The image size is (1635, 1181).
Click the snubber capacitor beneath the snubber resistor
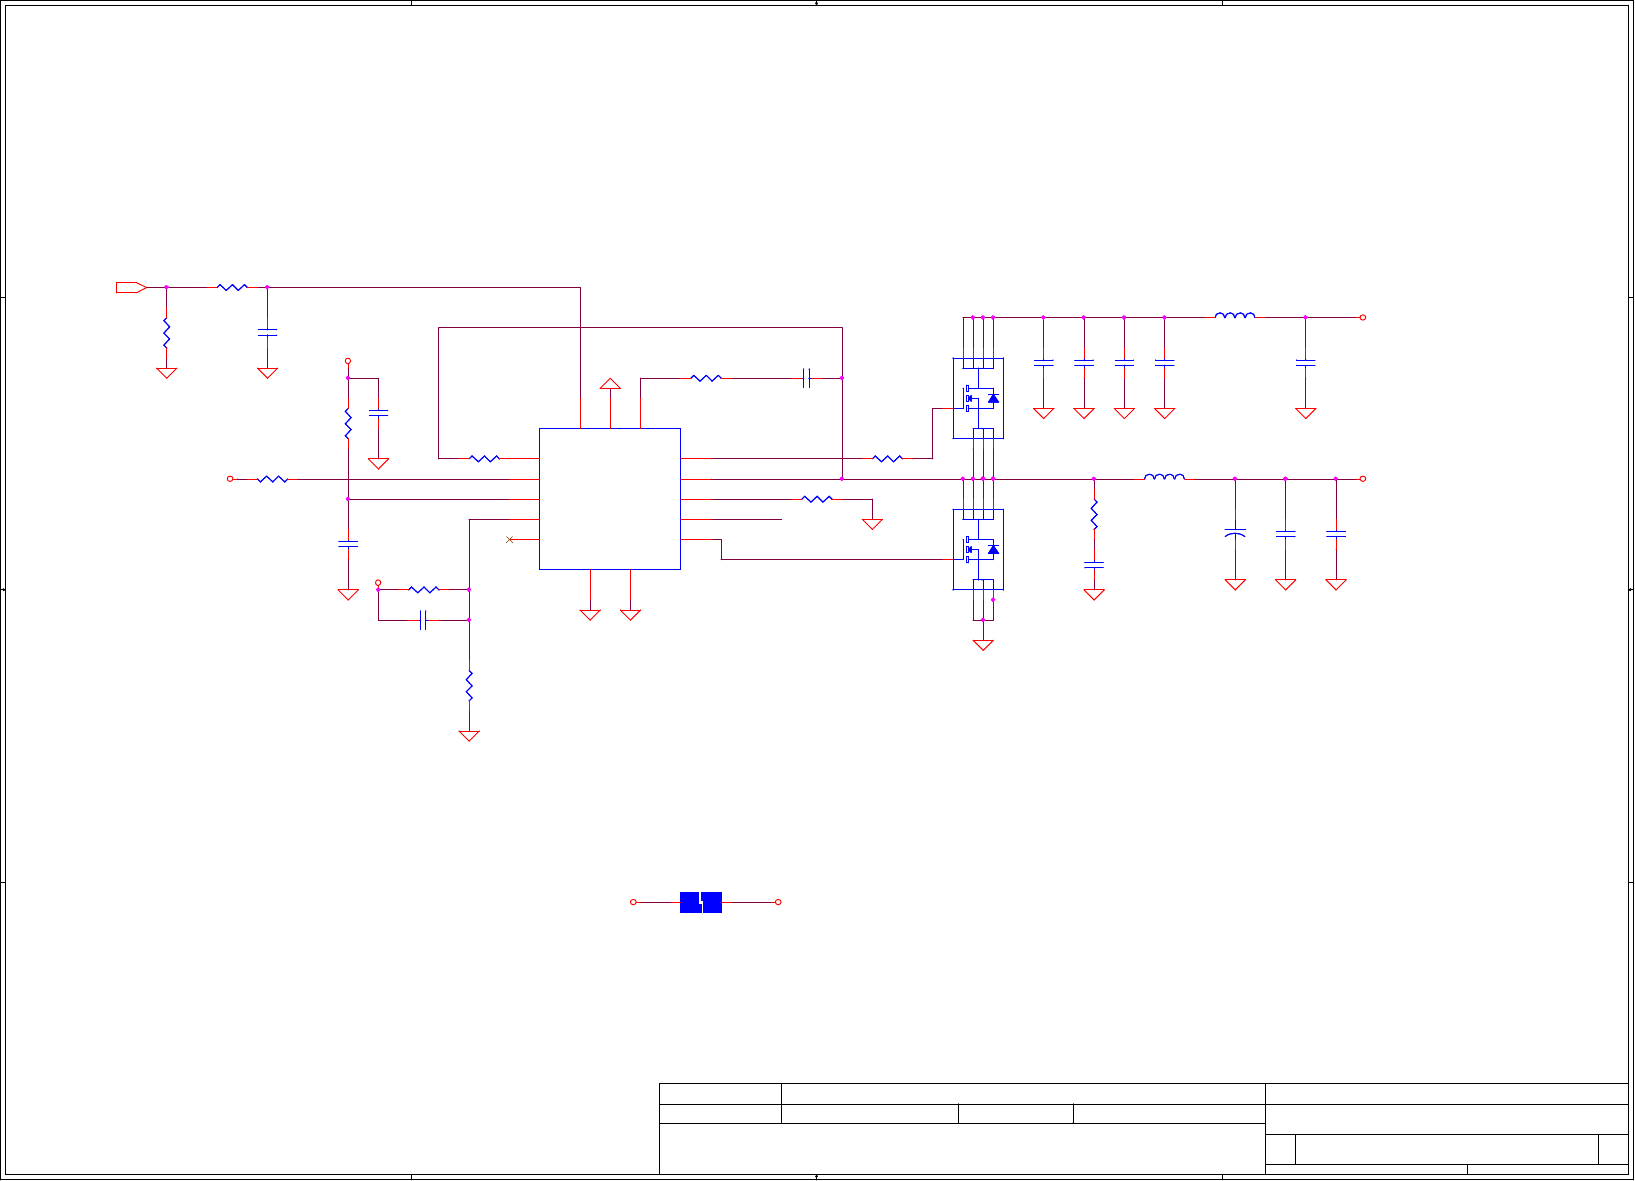(x=1094, y=565)
